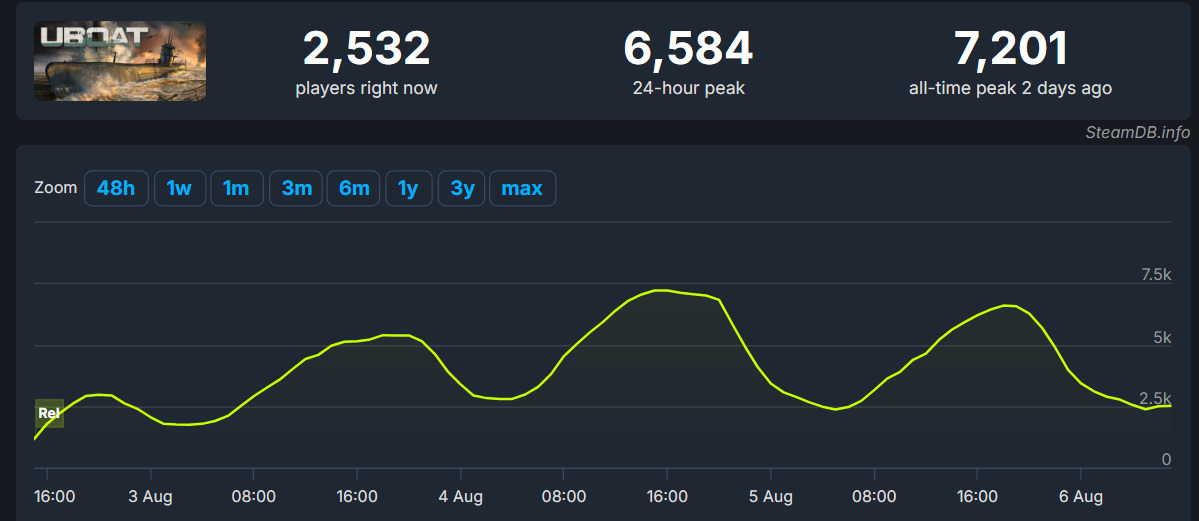The image size is (1199, 521).
Task: Click the UBOAT game thumbnail image
Action: (120, 61)
